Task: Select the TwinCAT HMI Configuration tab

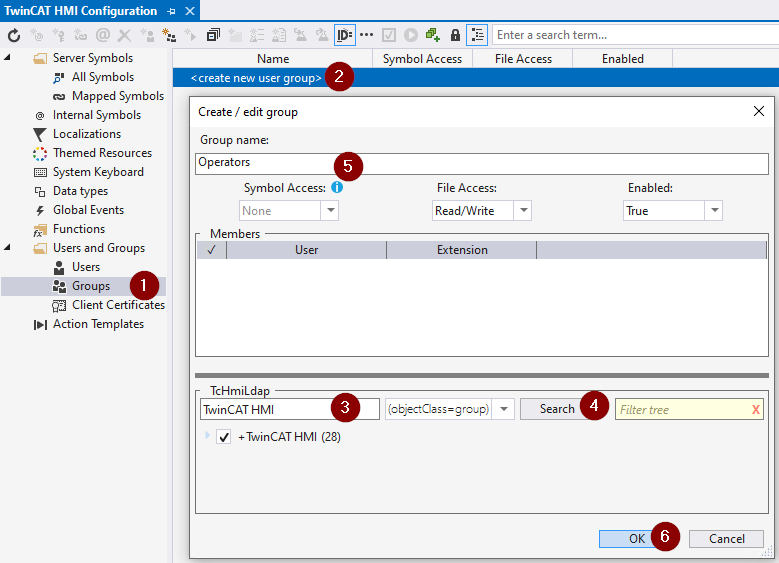Action: 80,11
